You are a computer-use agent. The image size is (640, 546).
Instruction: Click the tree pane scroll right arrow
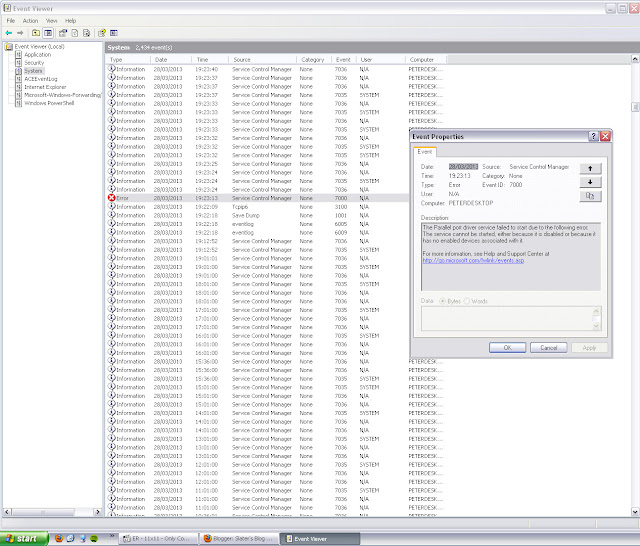coord(97,512)
